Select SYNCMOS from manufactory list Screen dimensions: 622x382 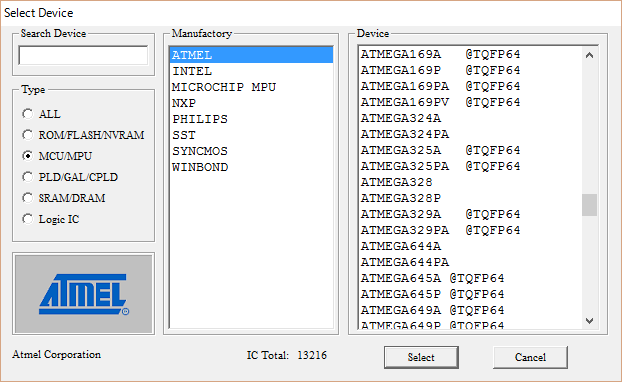(x=251, y=151)
